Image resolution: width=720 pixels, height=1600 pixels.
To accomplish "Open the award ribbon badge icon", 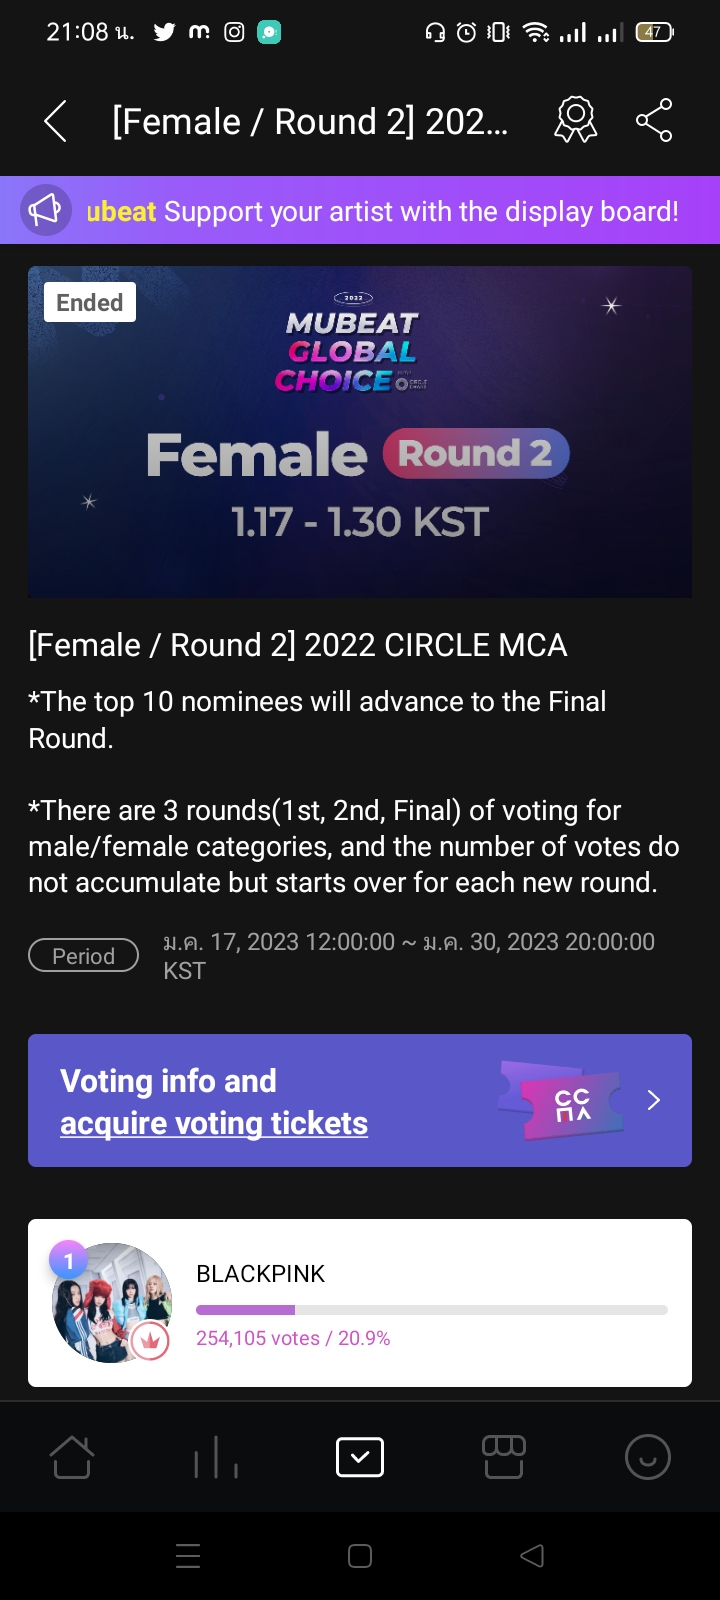I will tap(575, 120).
